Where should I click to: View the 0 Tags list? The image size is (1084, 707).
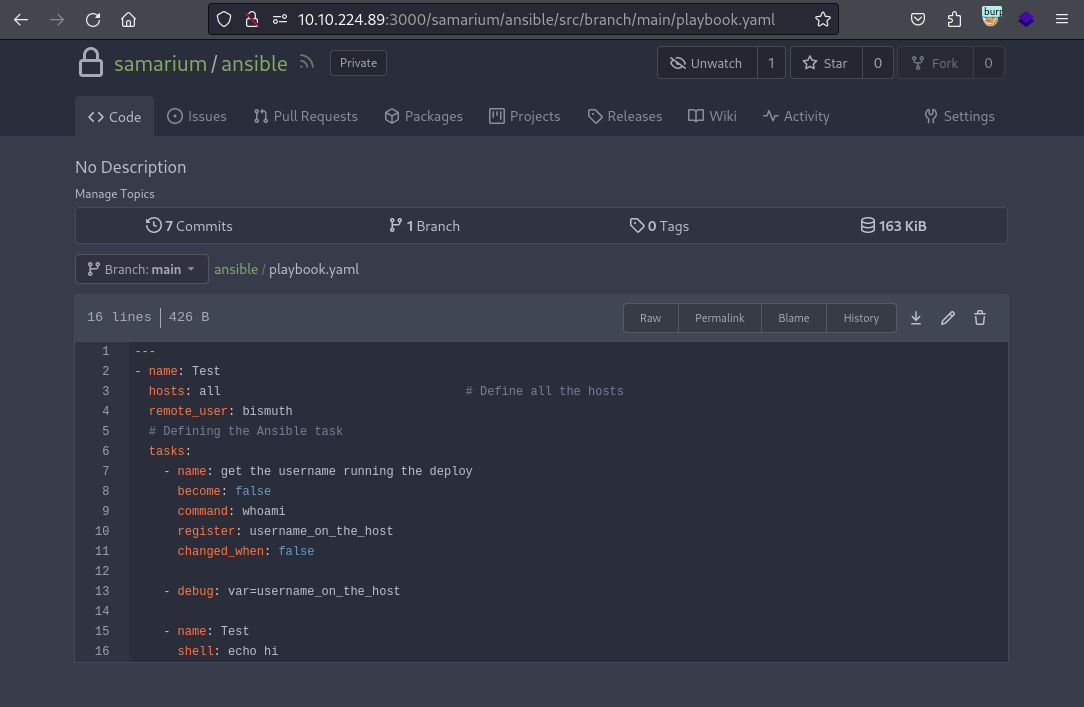(660, 226)
